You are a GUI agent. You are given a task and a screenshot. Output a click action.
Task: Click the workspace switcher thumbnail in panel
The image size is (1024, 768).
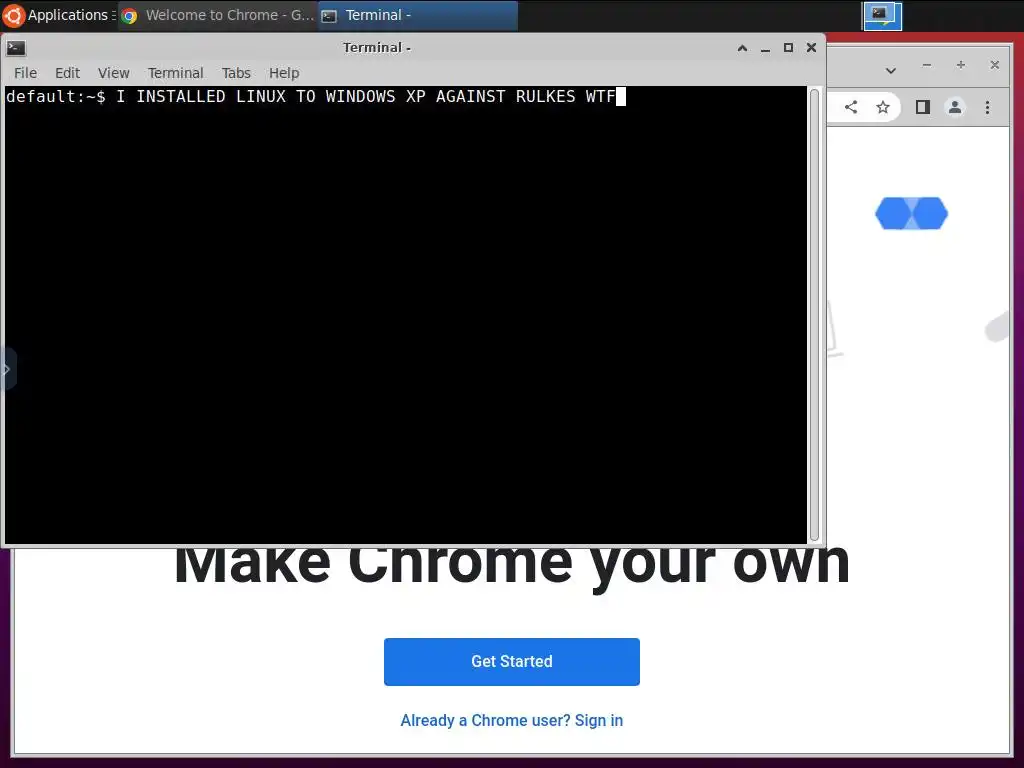point(882,16)
